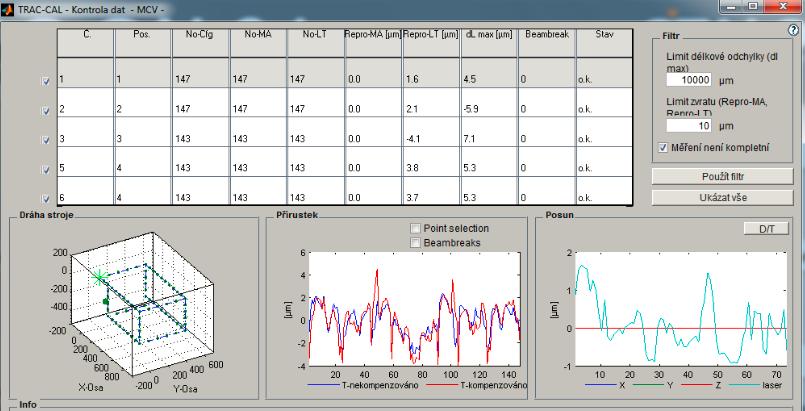Click the 'Použít filtr' button
This screenshot has height=411, width=805.
point(723,177)
